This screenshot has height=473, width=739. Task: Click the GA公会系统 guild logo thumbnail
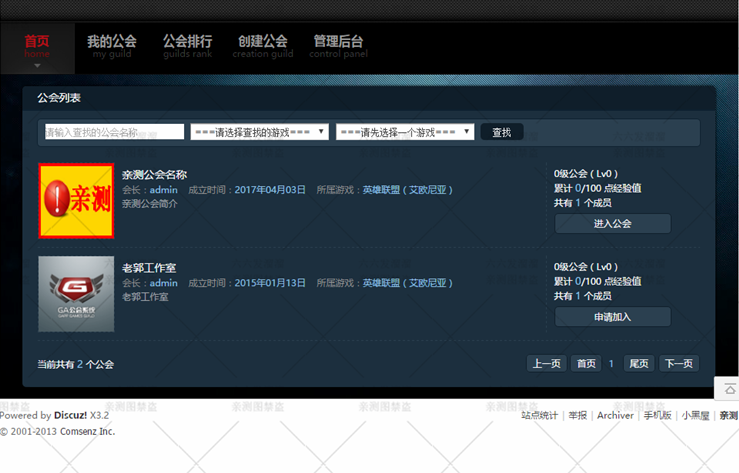coord(76,294)
